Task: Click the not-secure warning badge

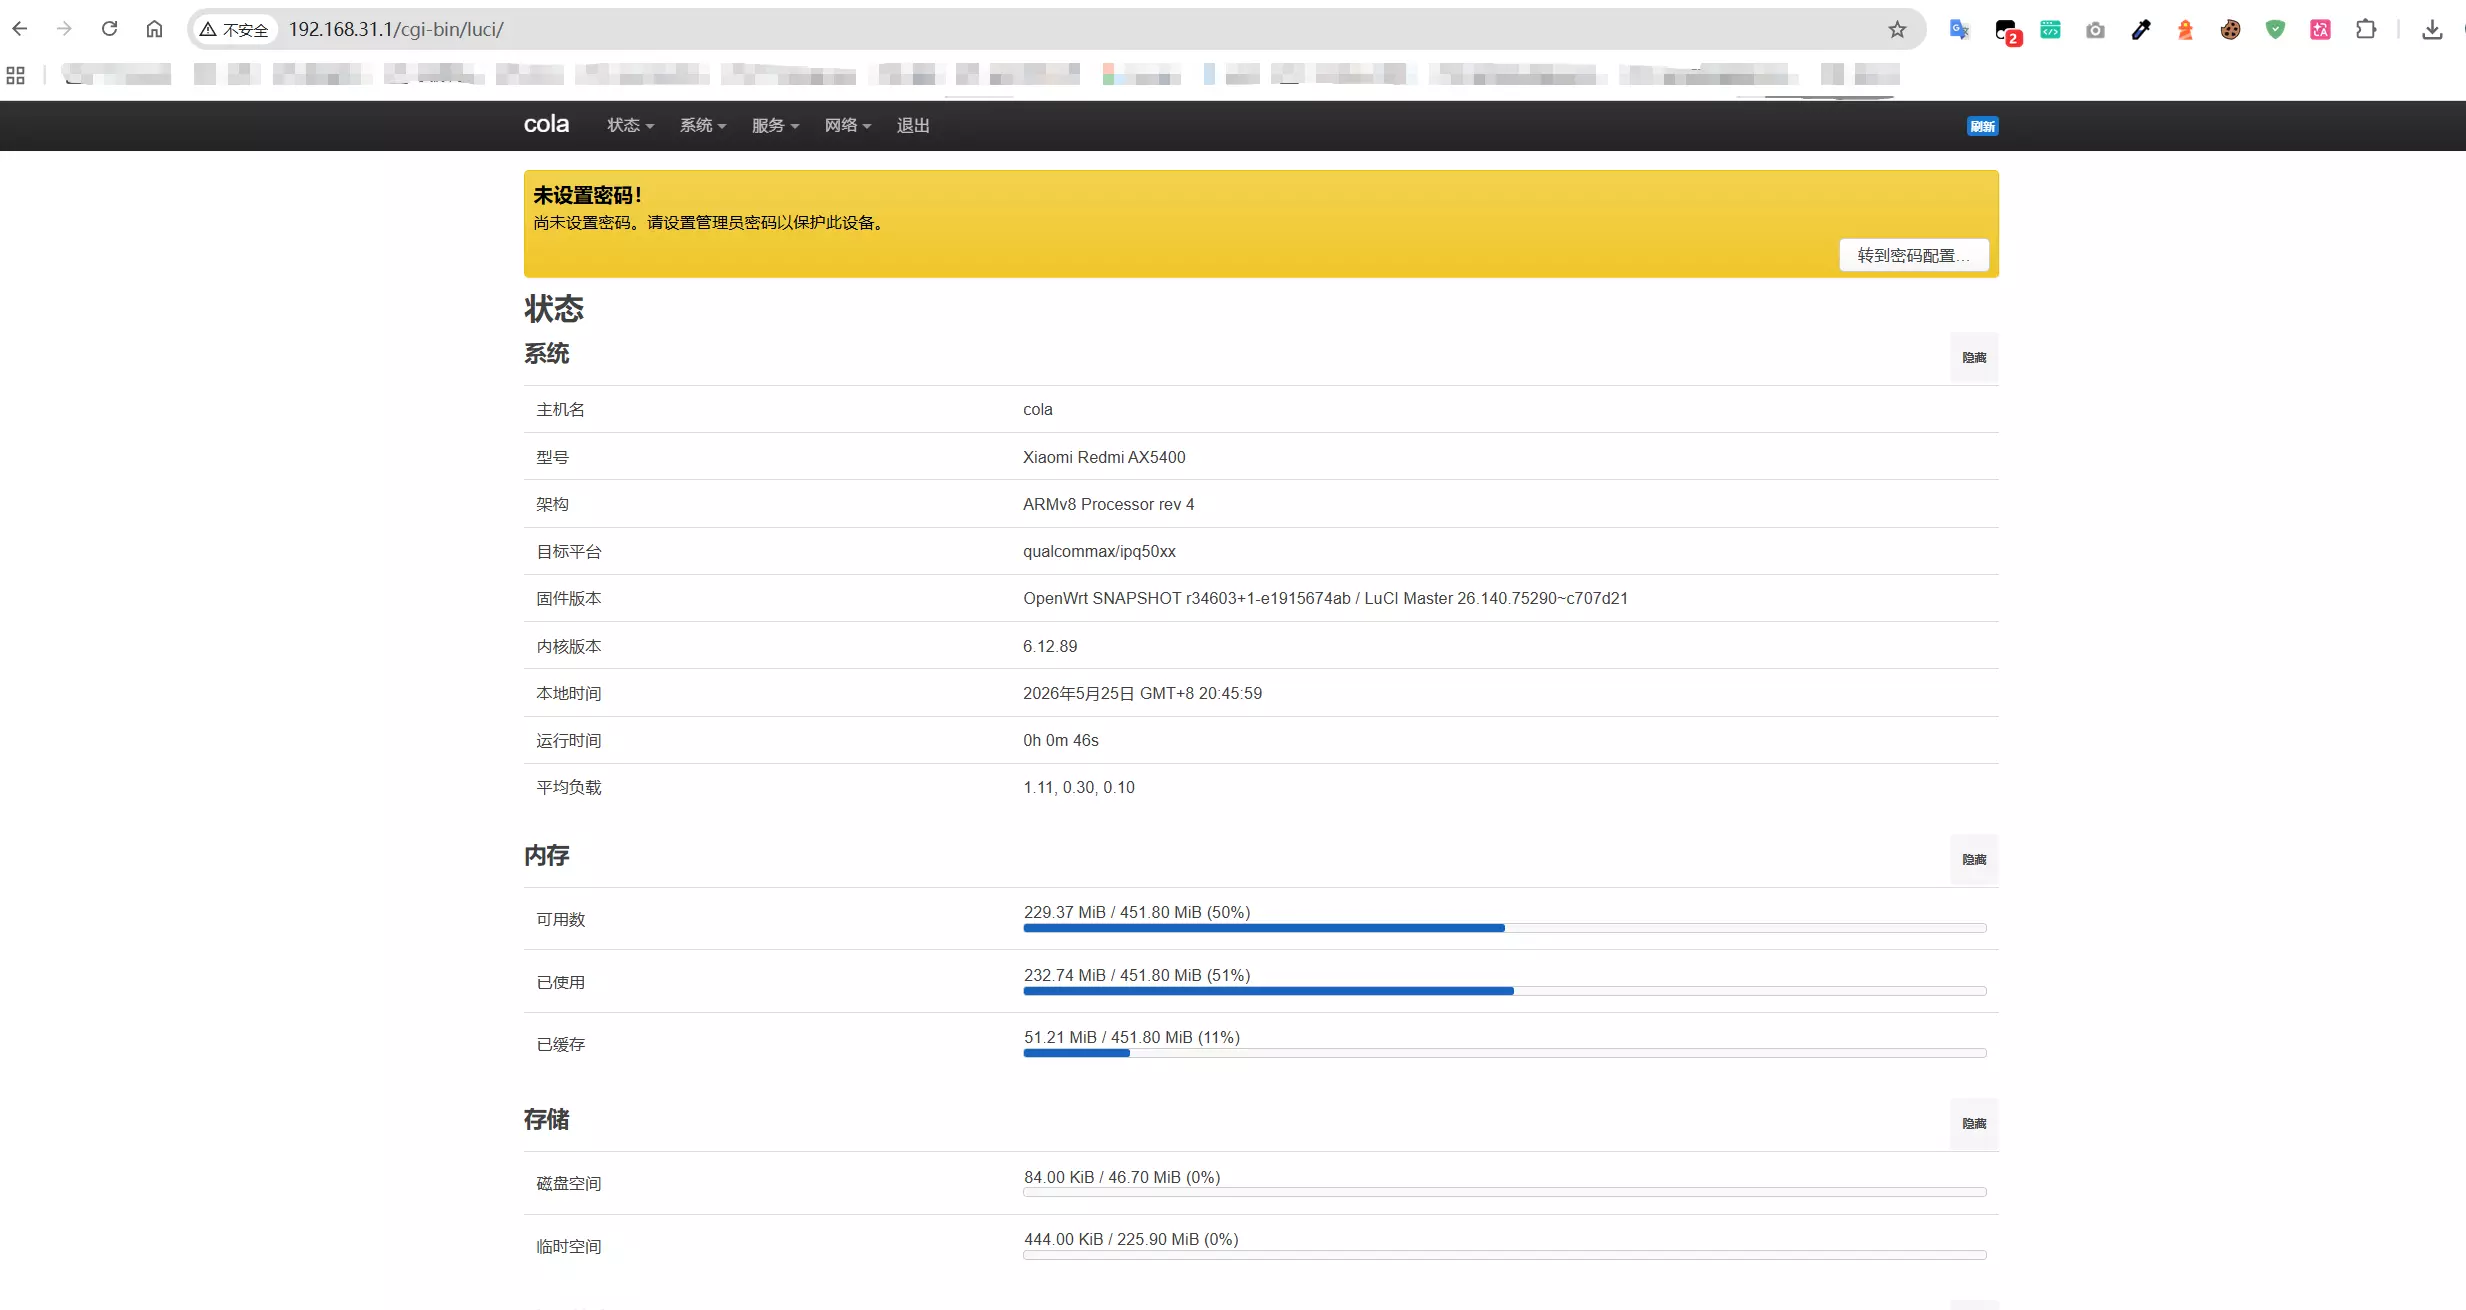Action: (235, 30)
